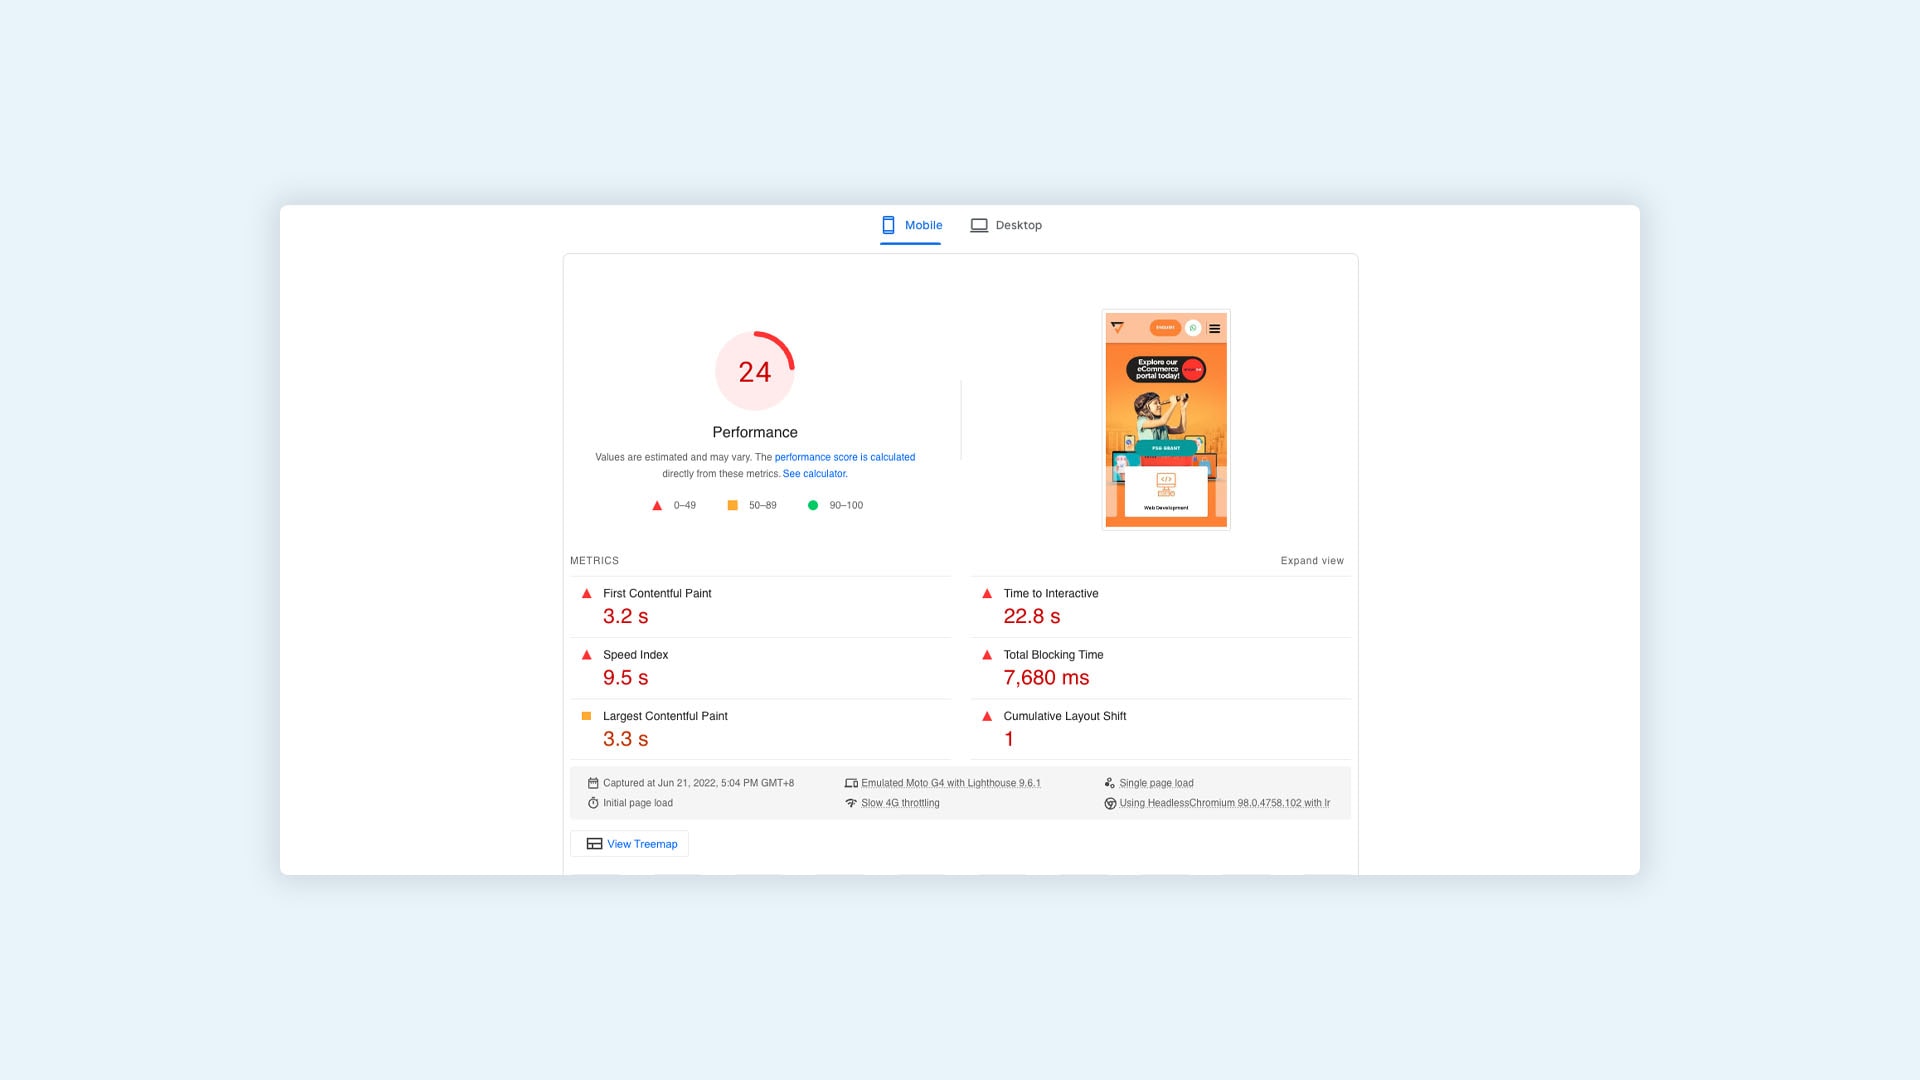Image resolution: width=1920 pixels, height=1080 pixels.
Task: Click the orange 50-89 score range indicator
Action: pos(735,505)
